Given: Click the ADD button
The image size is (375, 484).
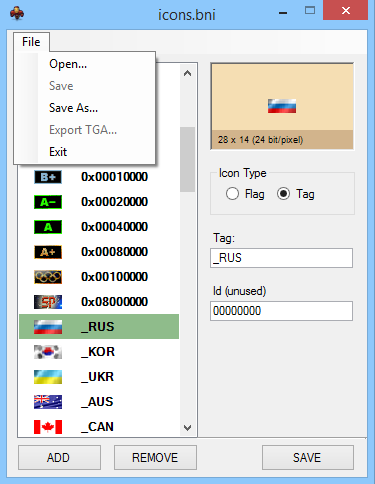Looking at the screenshot, I should (x=59, y=457).
